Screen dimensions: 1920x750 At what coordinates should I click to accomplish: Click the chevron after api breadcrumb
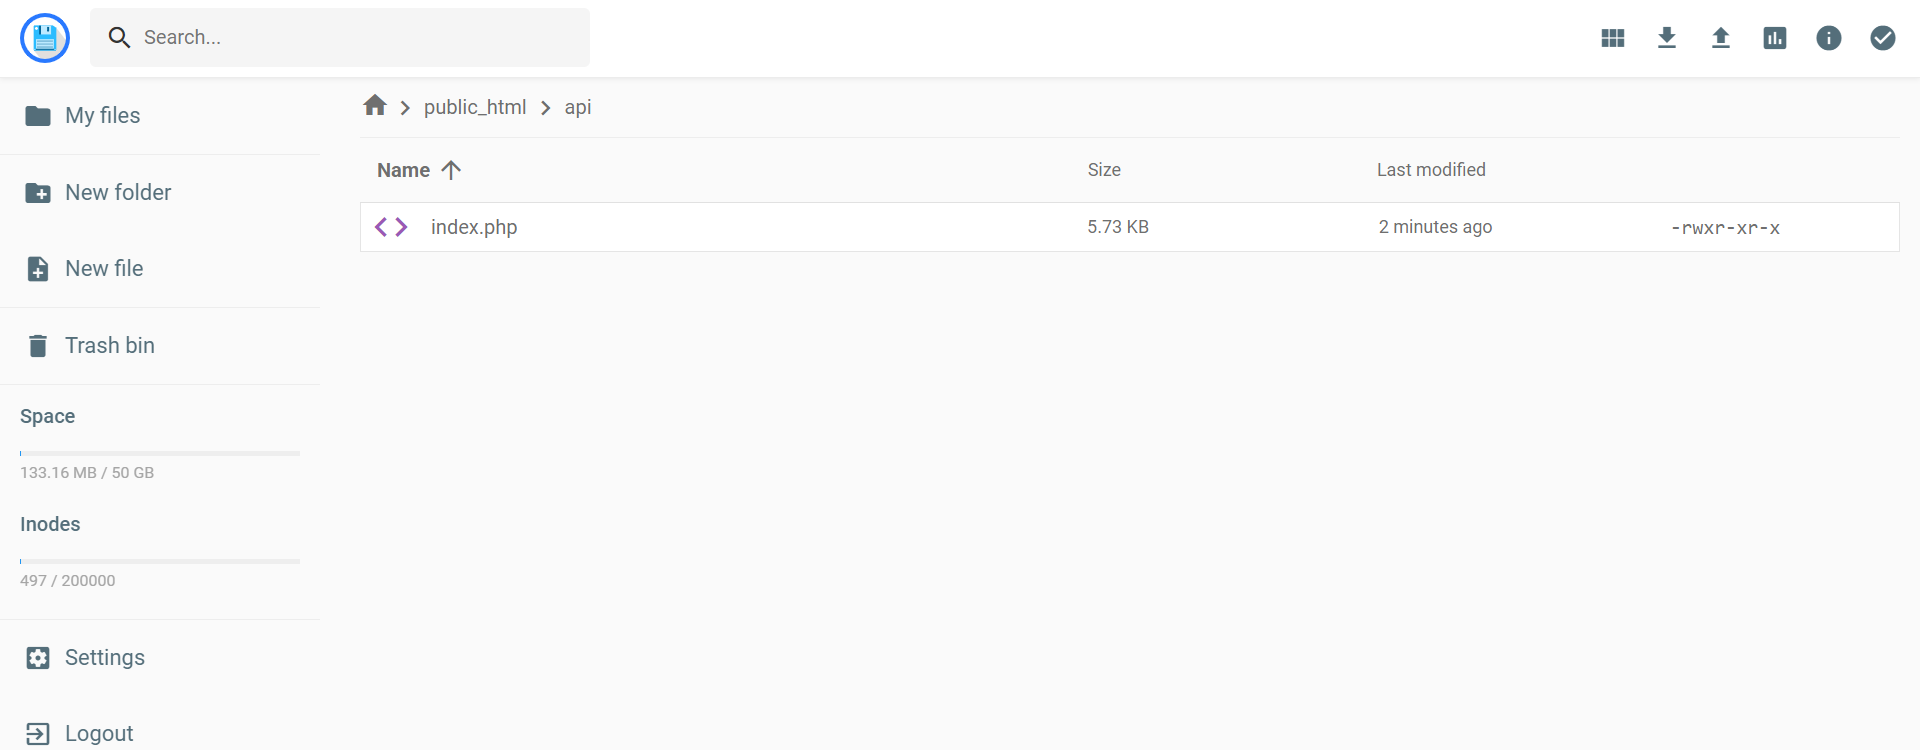(545, 106)
